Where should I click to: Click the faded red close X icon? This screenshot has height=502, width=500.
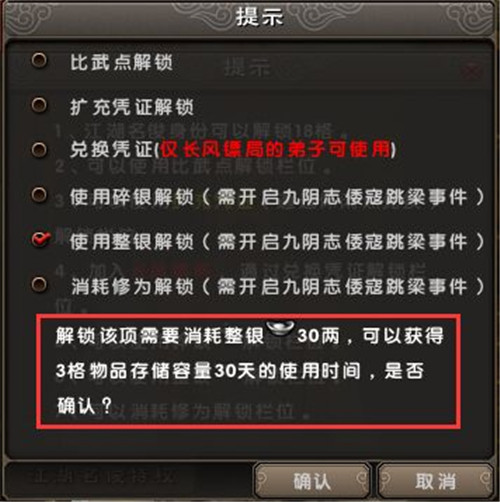pyautogui.click(x=472, y=70)
